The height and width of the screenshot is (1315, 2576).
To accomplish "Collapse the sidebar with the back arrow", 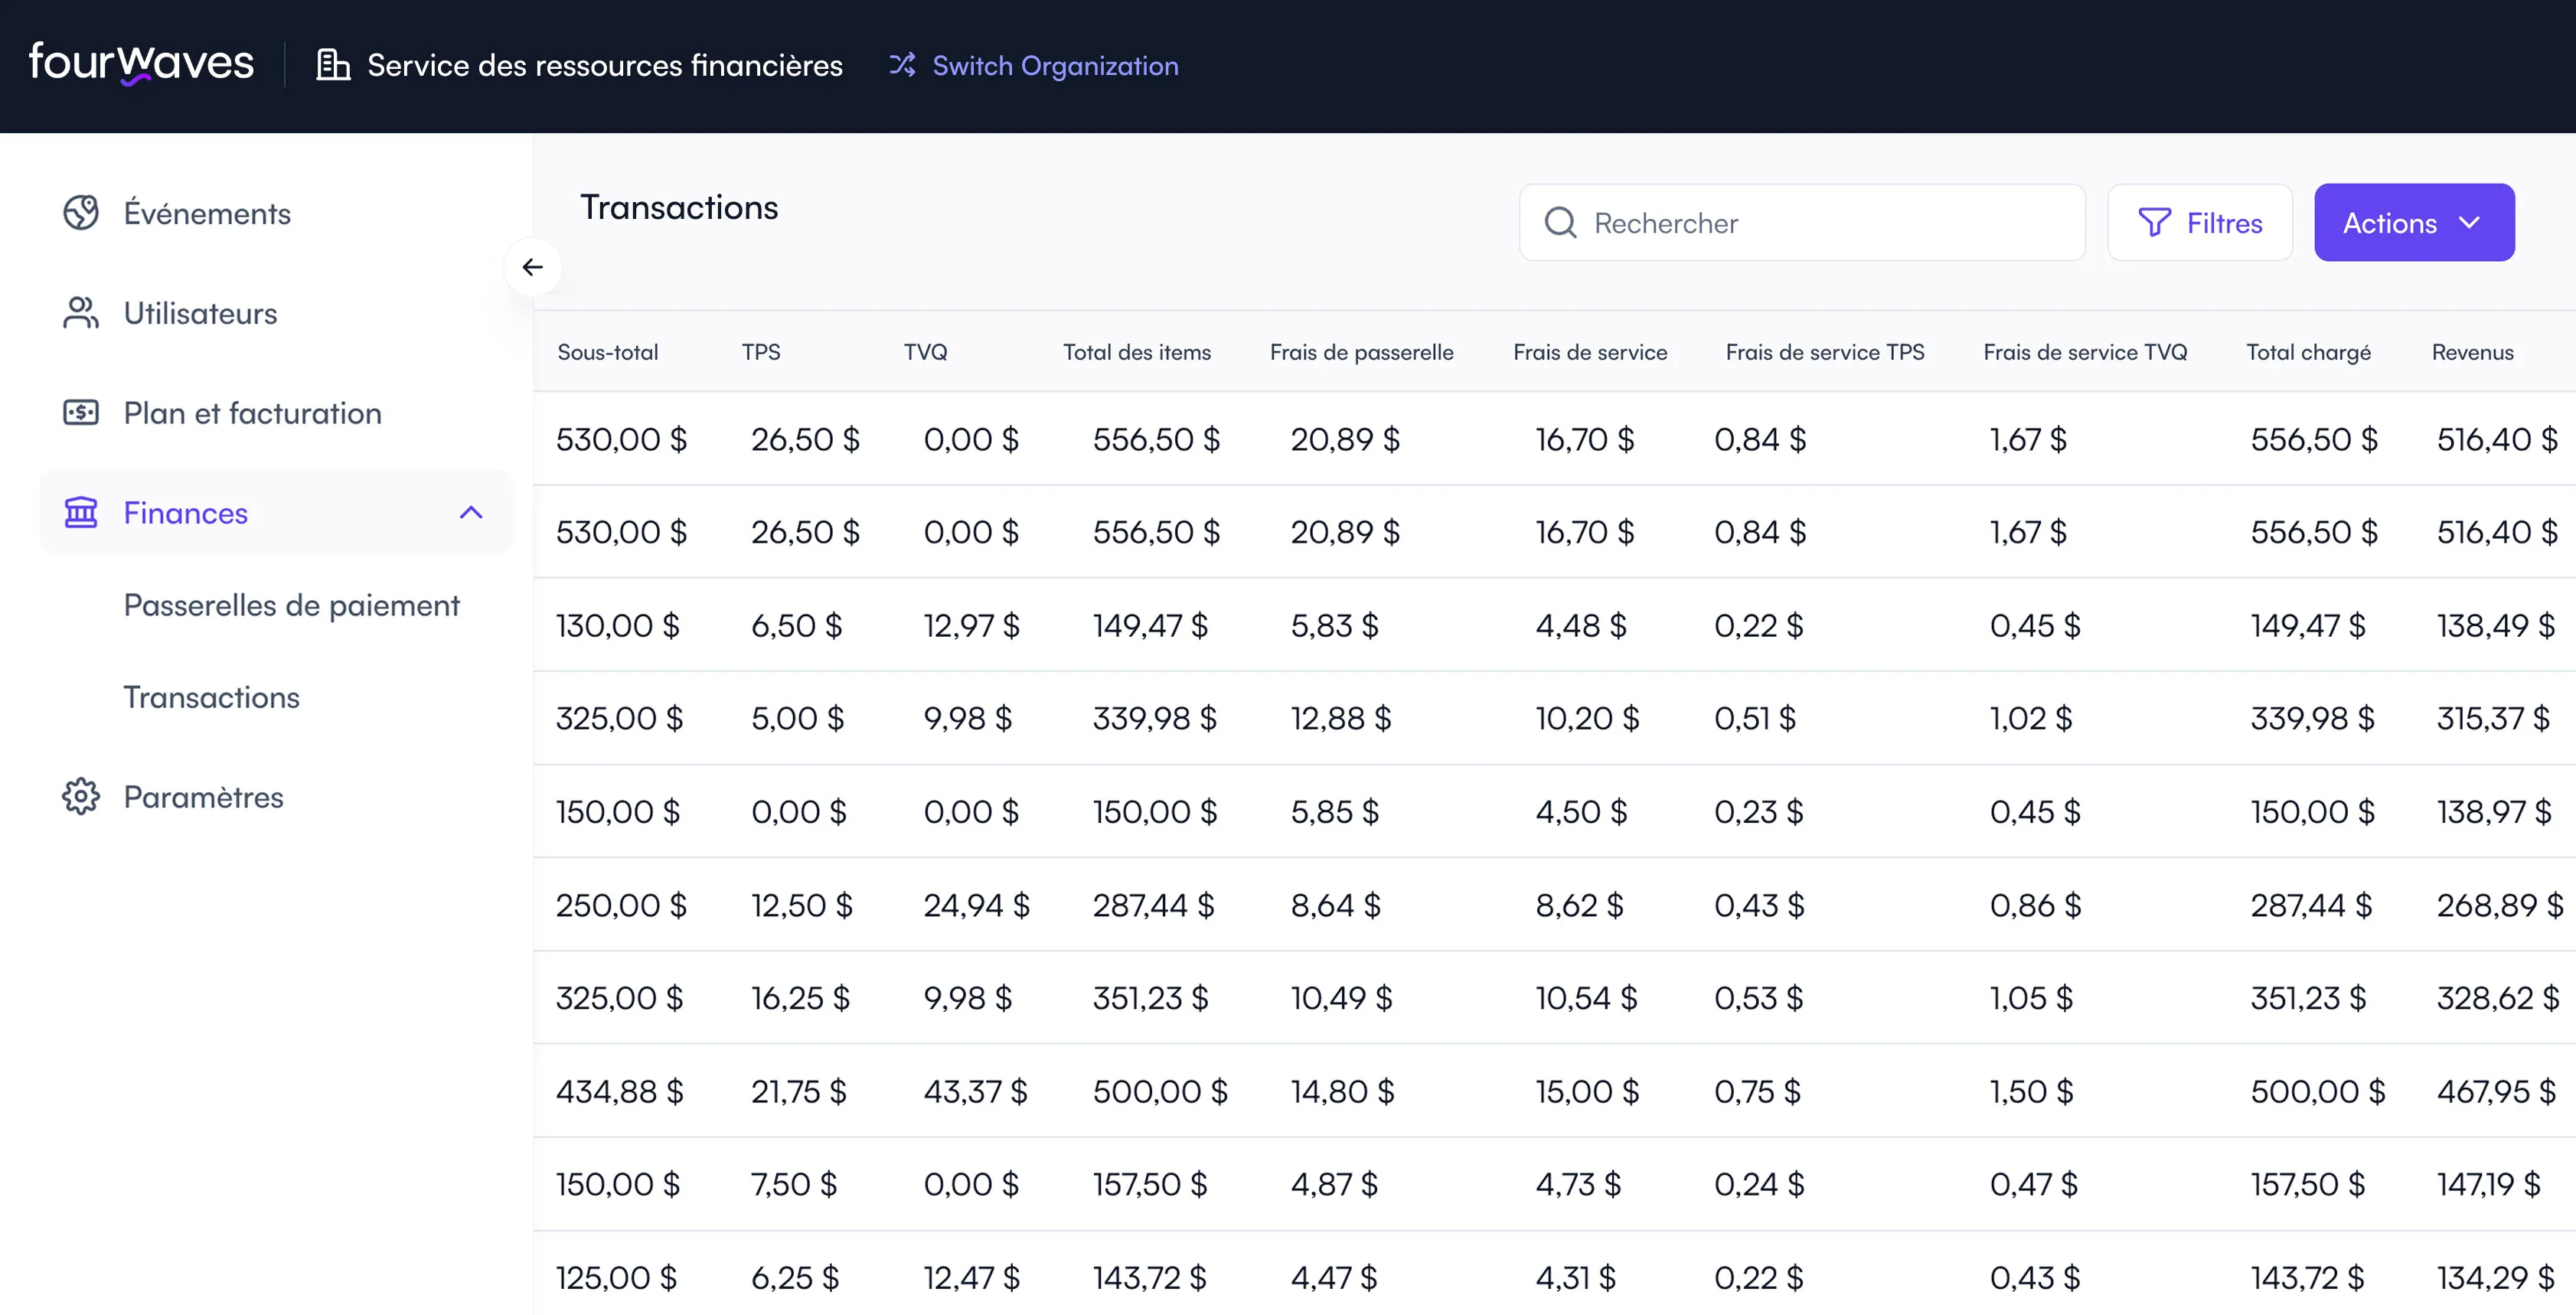I will (532, 267).
